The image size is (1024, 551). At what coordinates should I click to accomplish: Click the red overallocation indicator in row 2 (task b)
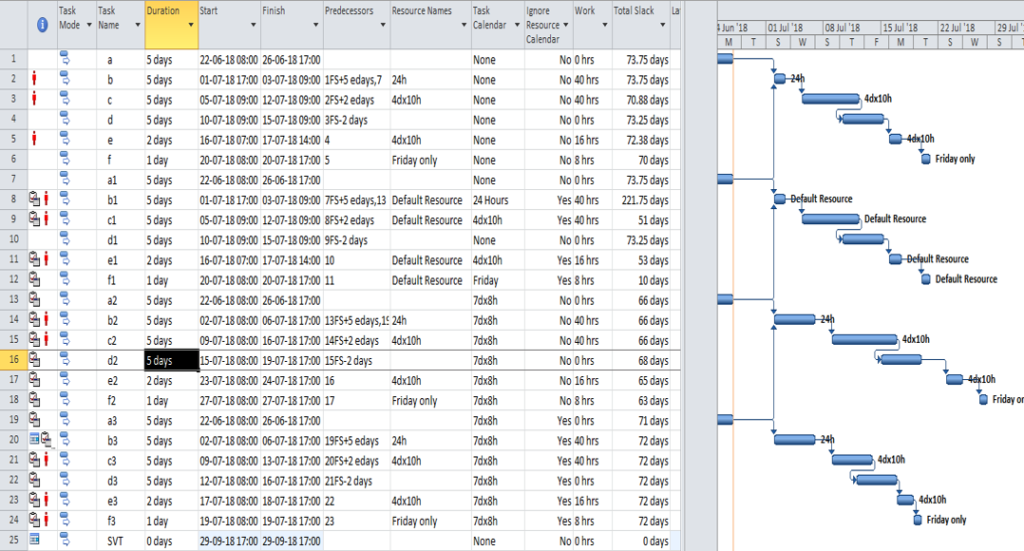tap(35, 80)
